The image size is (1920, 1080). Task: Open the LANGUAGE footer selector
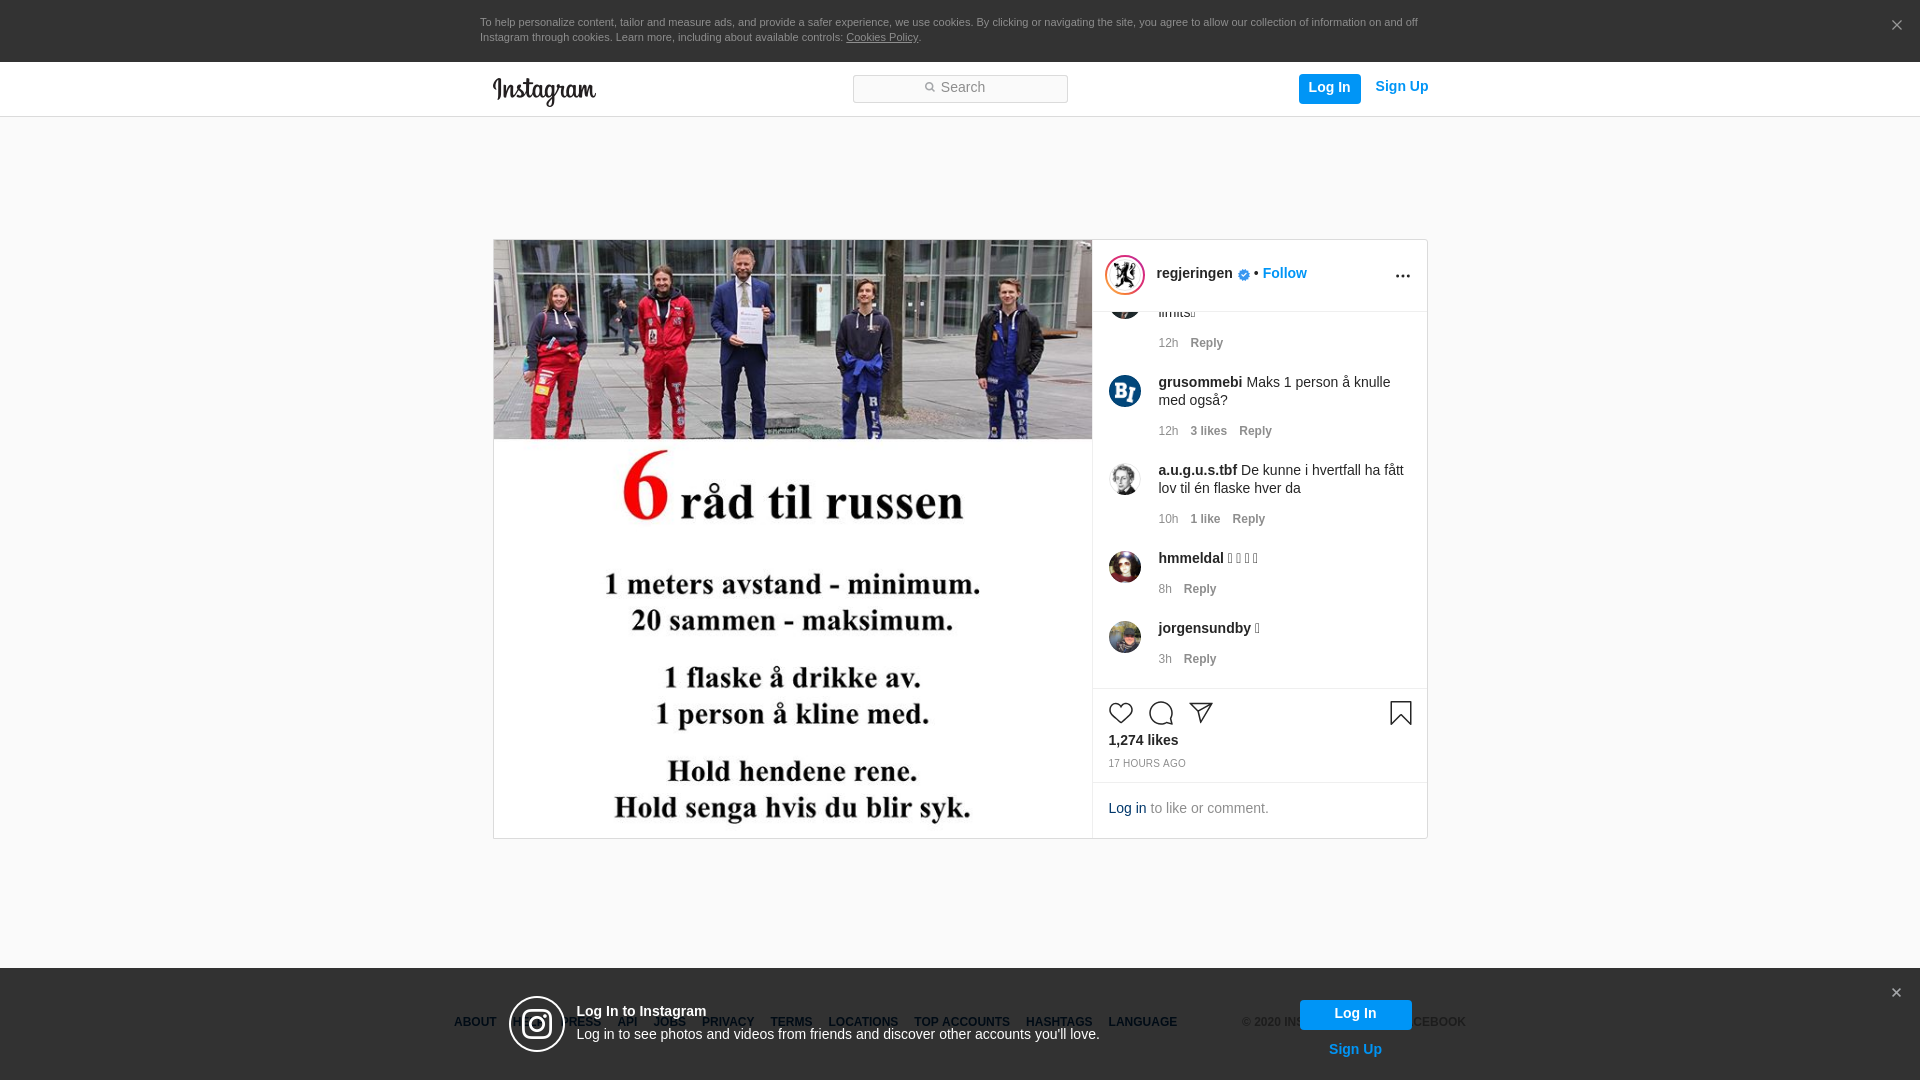point(1142,1022)
